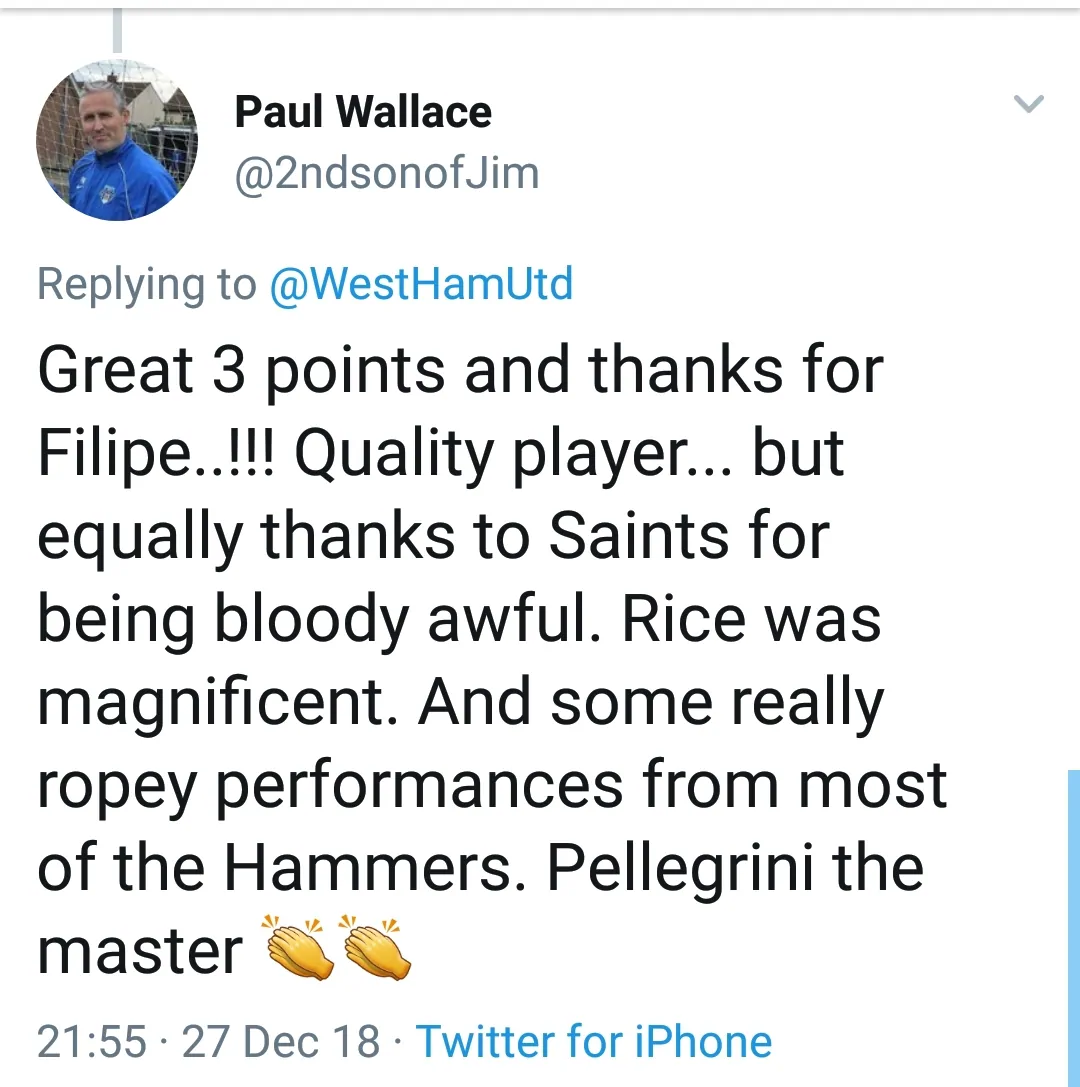Click the display name Paul Wallace
The height and width of the screenshot is (1087, 1080).
click(x=363, y=113)
